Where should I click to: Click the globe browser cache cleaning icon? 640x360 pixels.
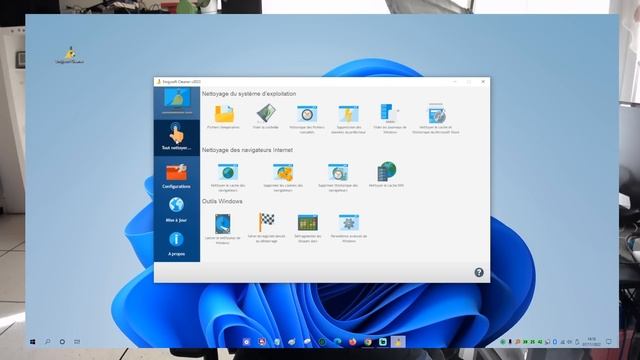tap(228, 172)
